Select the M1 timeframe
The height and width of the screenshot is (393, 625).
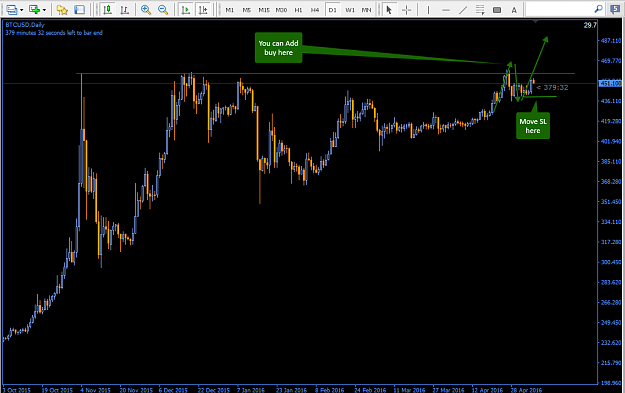[x=230, y=10]
